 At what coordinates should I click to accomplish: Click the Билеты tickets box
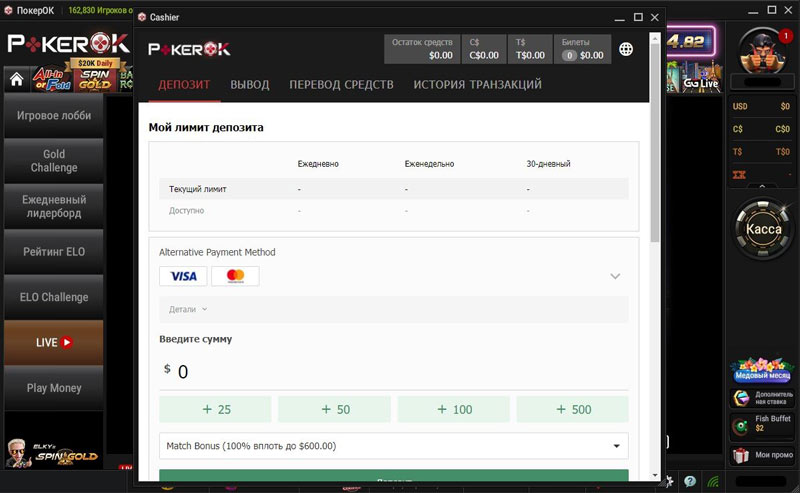pyautogui.click(x=583, y=49)
